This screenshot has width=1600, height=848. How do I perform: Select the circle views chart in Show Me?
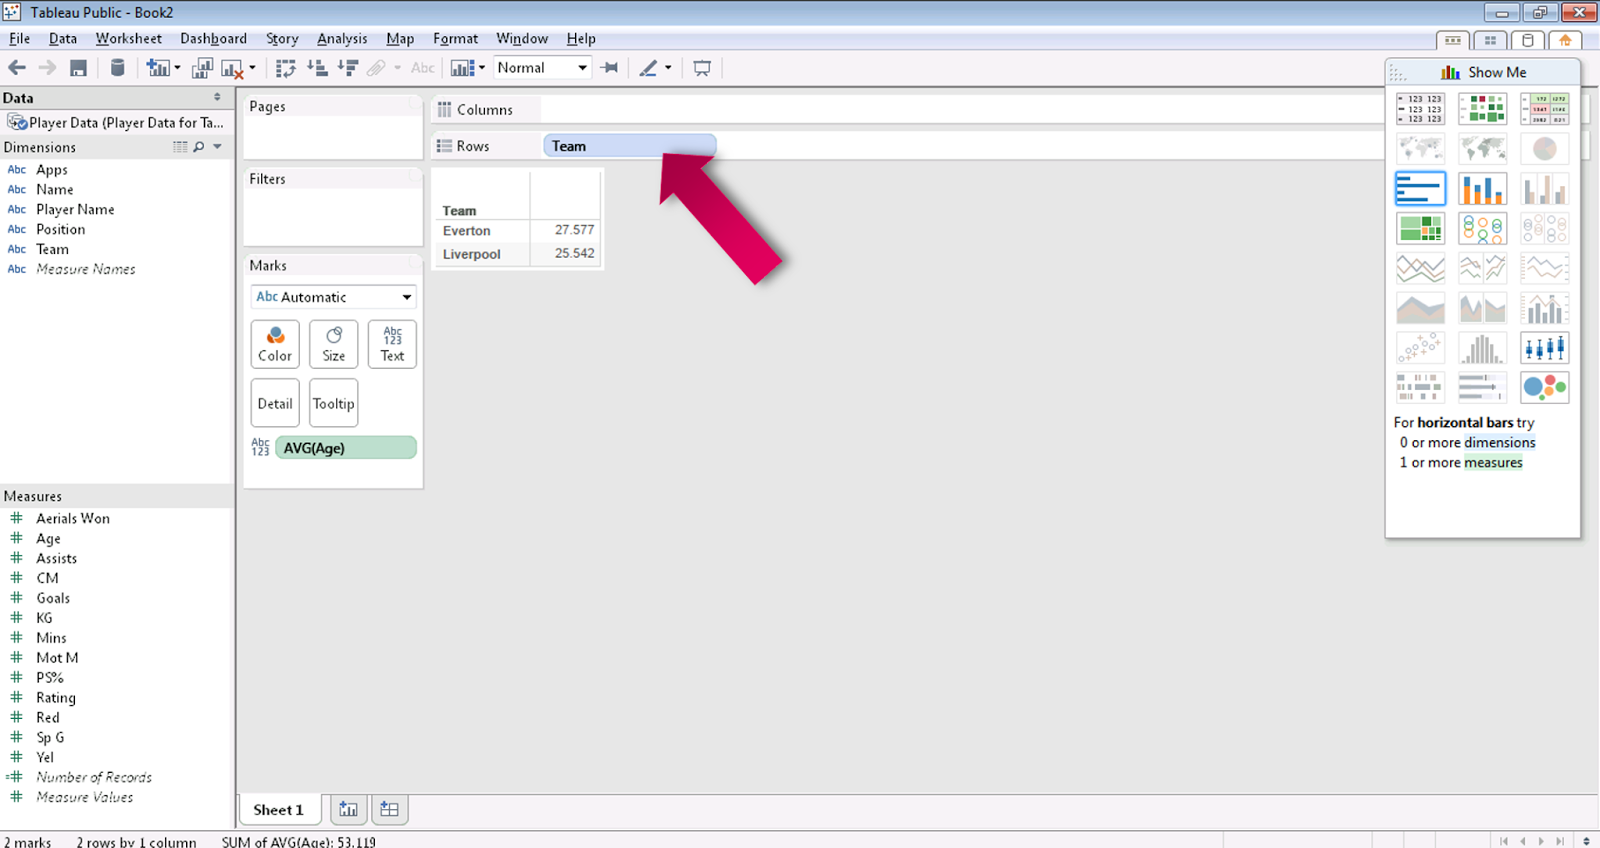[x=1482, y=228]
